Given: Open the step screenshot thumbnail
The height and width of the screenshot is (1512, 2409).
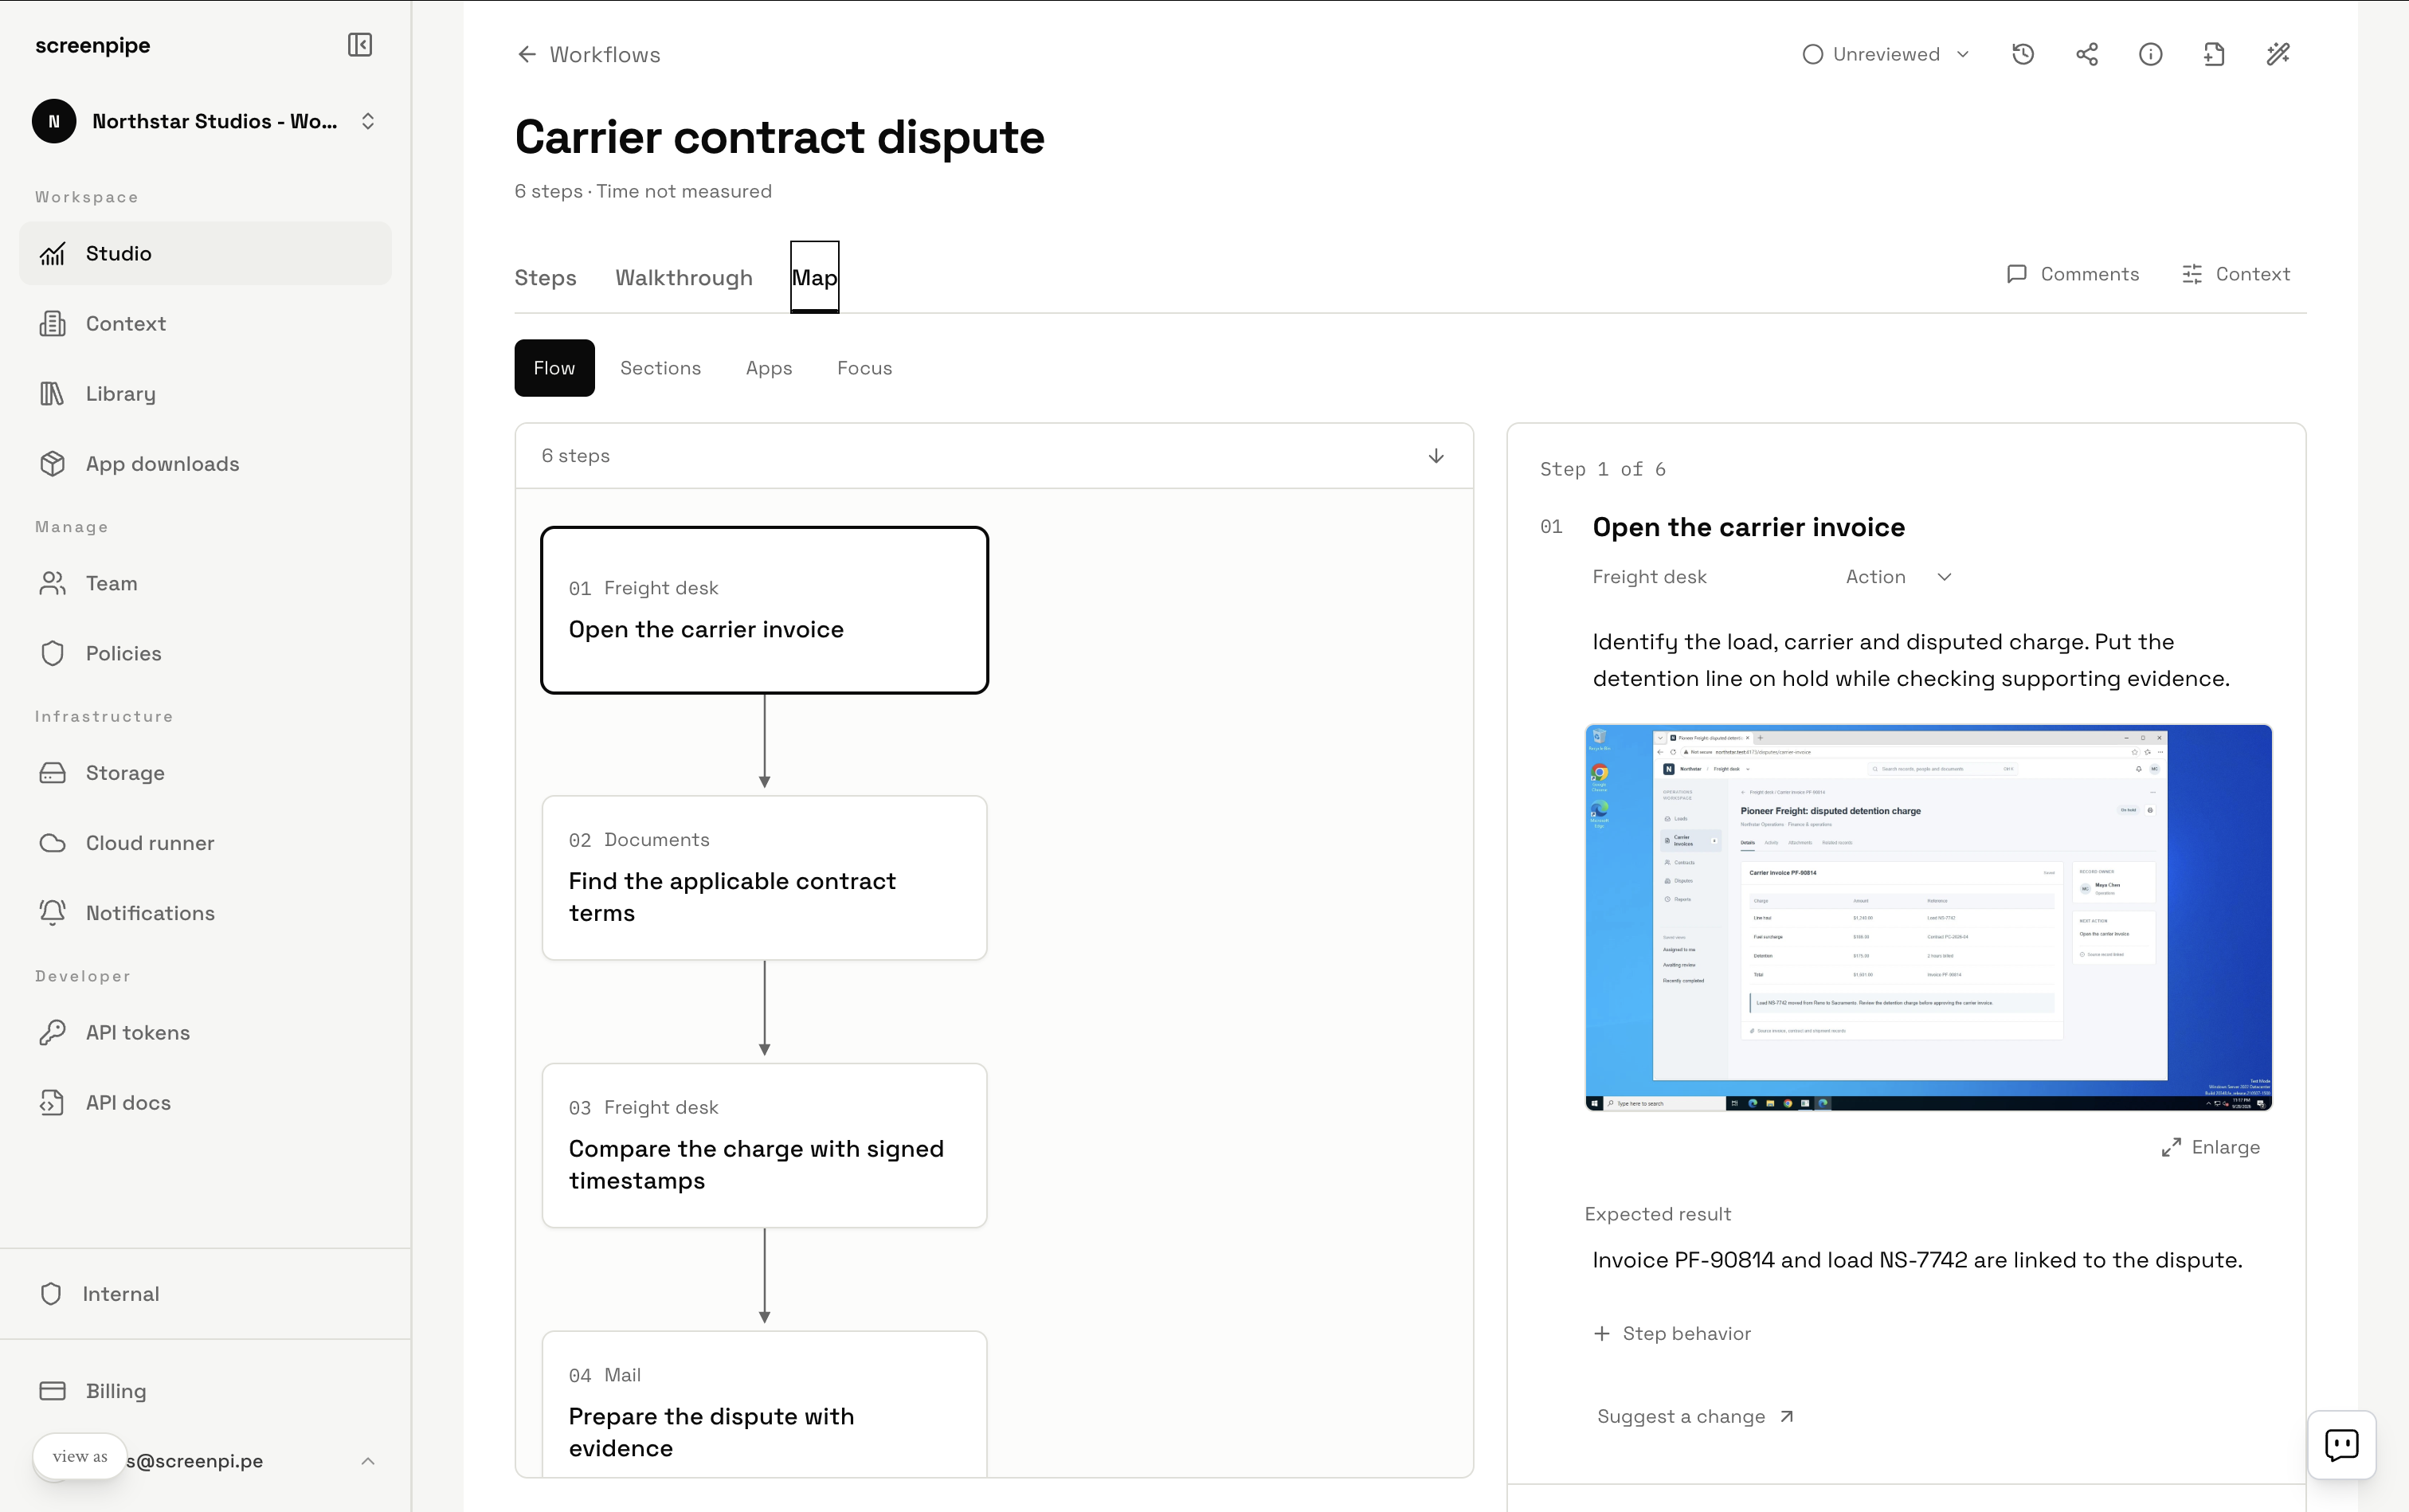Looking at the screenshot, I should (1928, 918).
